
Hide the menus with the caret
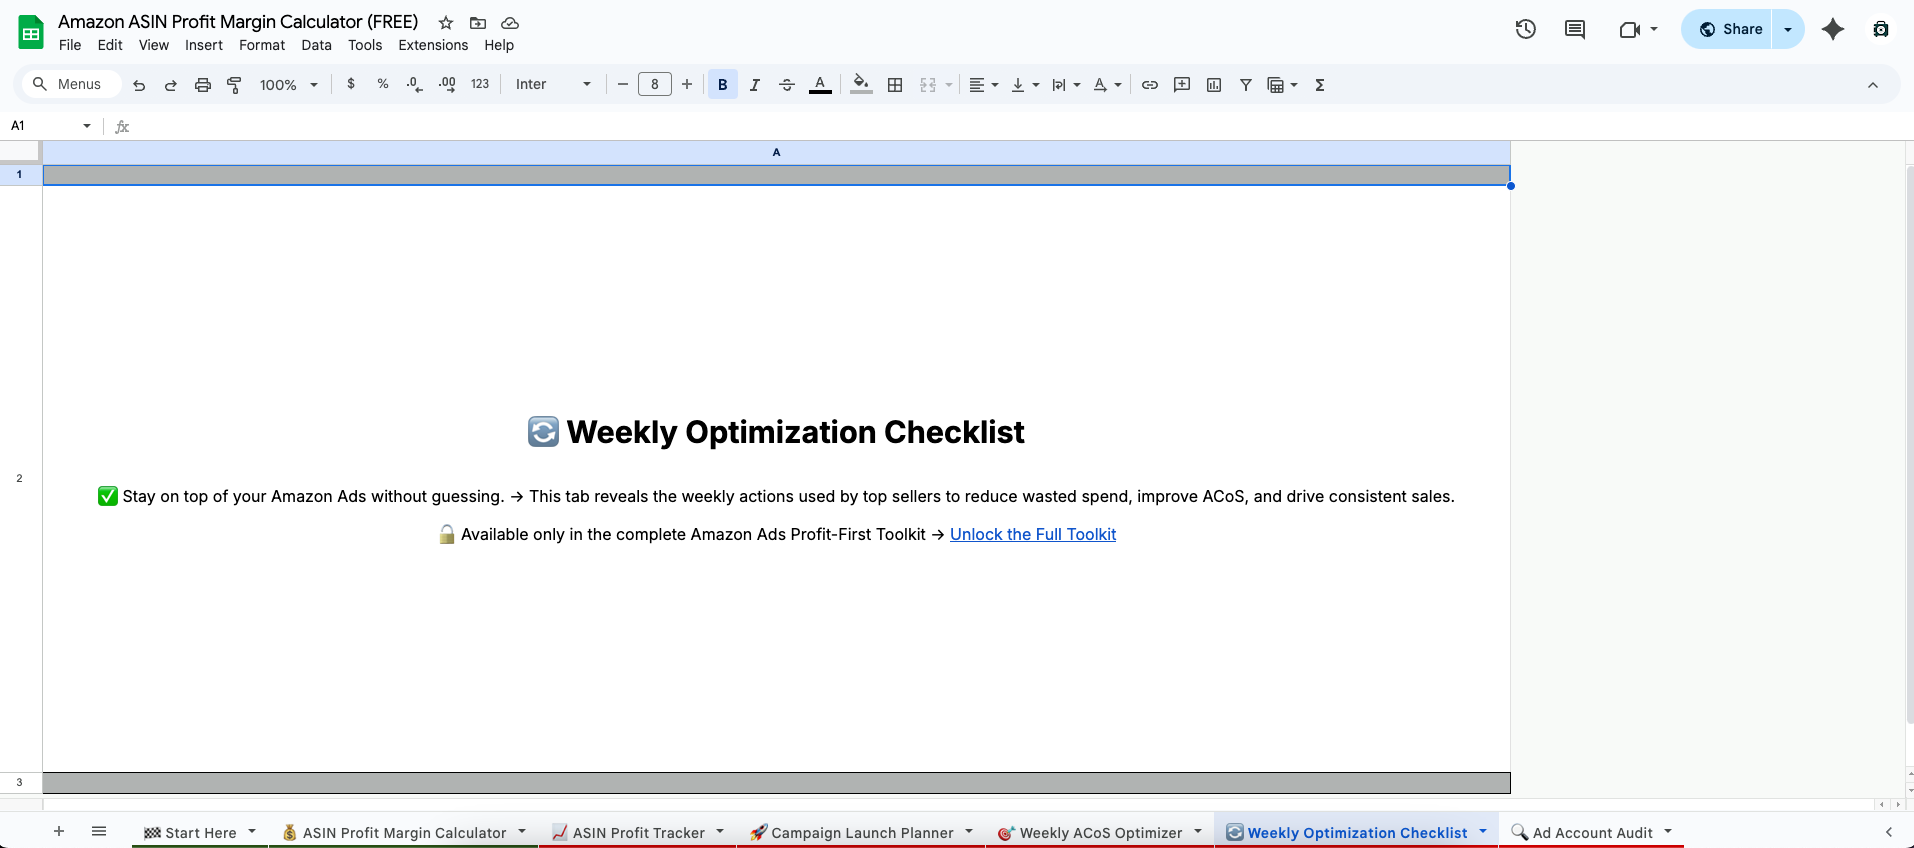(x=1873, y=85)
